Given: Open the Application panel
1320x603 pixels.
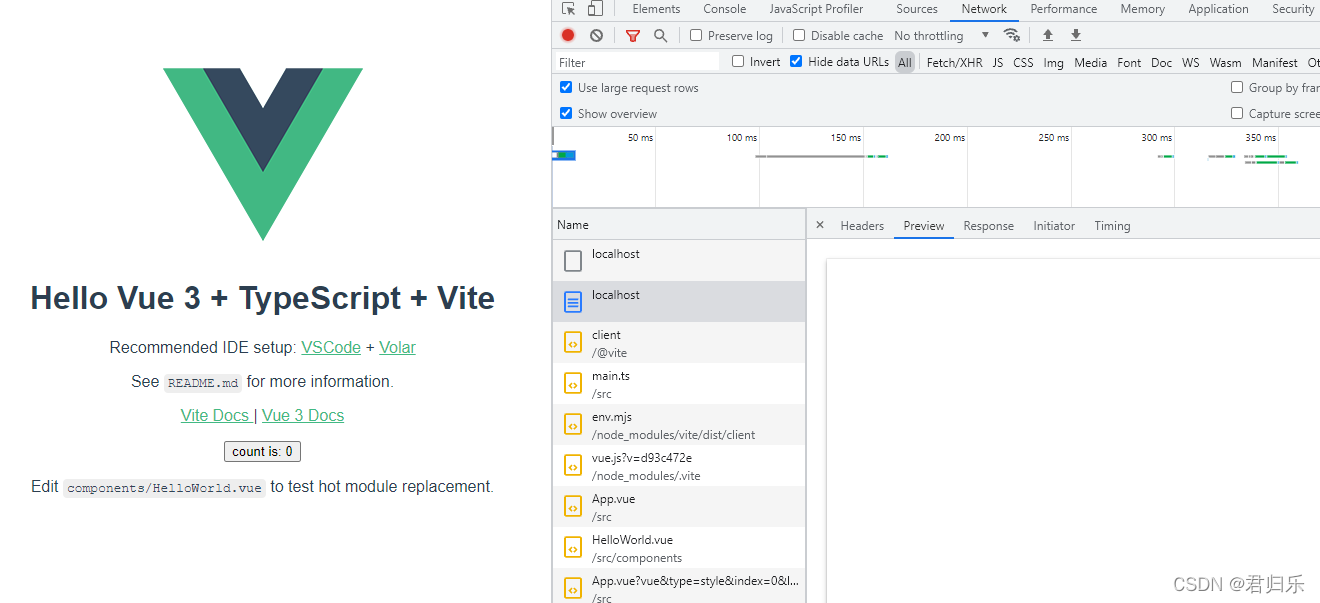Looking at the screenshot, I should tap(1218, 9).
